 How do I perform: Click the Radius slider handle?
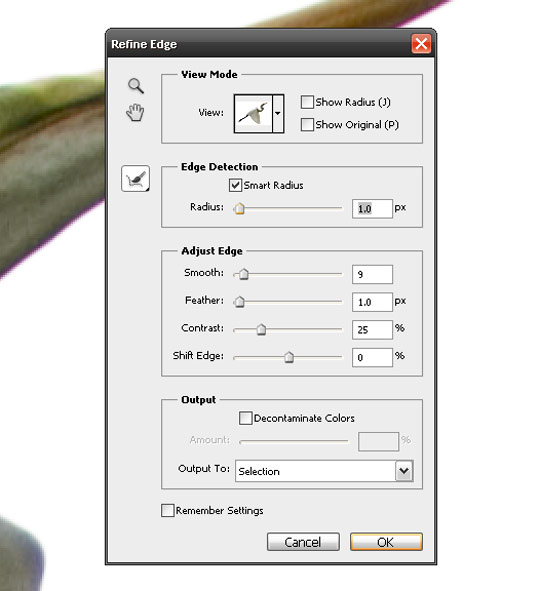pyautogui.click(x=239, y=208)
